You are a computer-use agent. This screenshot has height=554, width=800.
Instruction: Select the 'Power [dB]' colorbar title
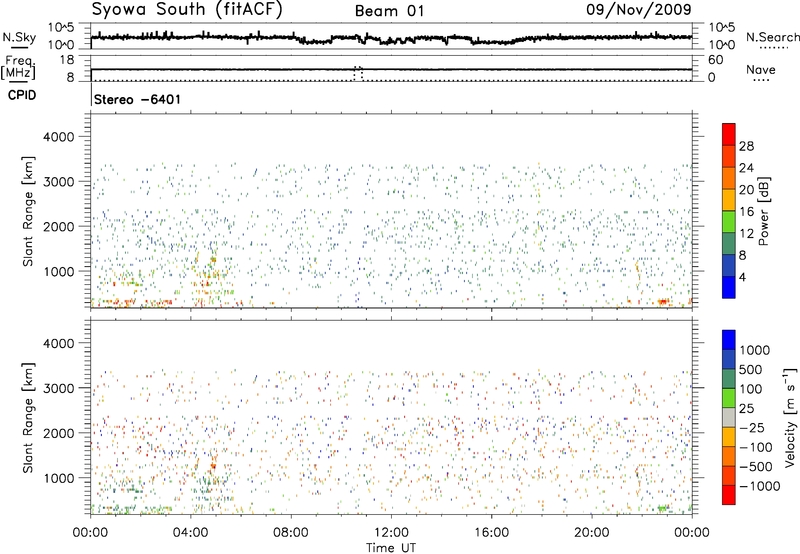[763, 211]
